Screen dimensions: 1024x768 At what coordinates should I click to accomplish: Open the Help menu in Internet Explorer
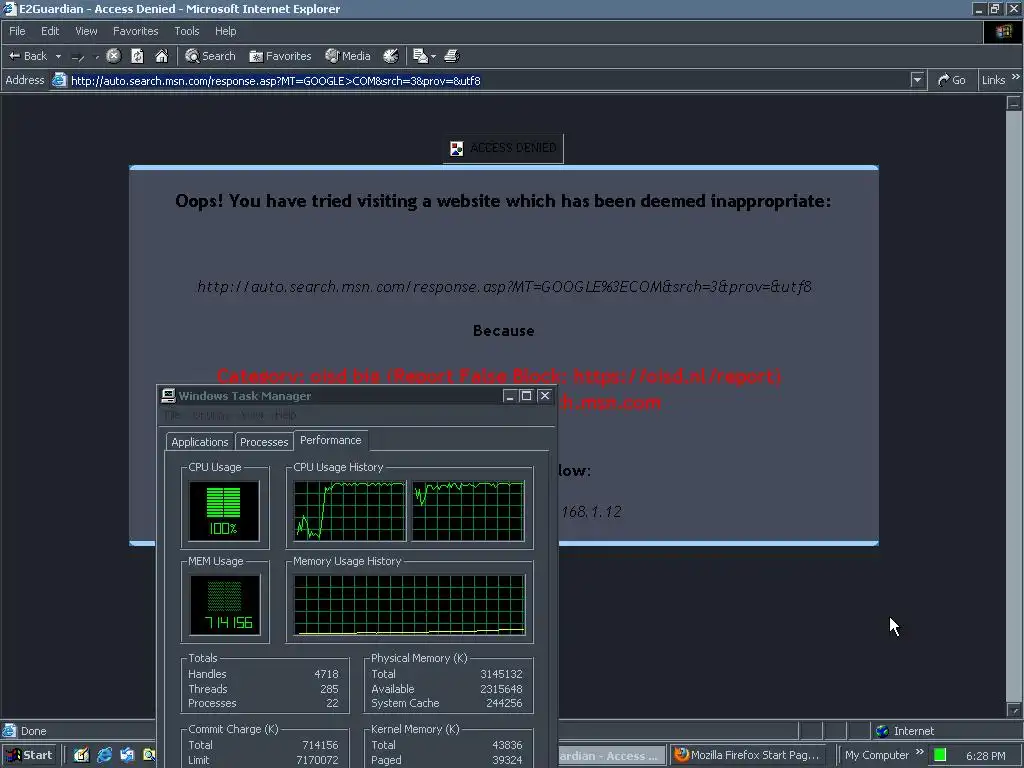(x=225, y=31)
